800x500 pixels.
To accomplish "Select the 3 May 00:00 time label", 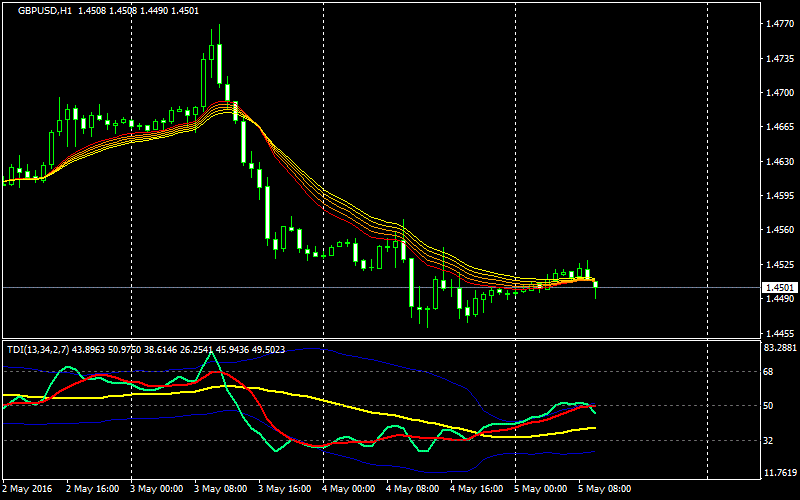I will [157, 489].
